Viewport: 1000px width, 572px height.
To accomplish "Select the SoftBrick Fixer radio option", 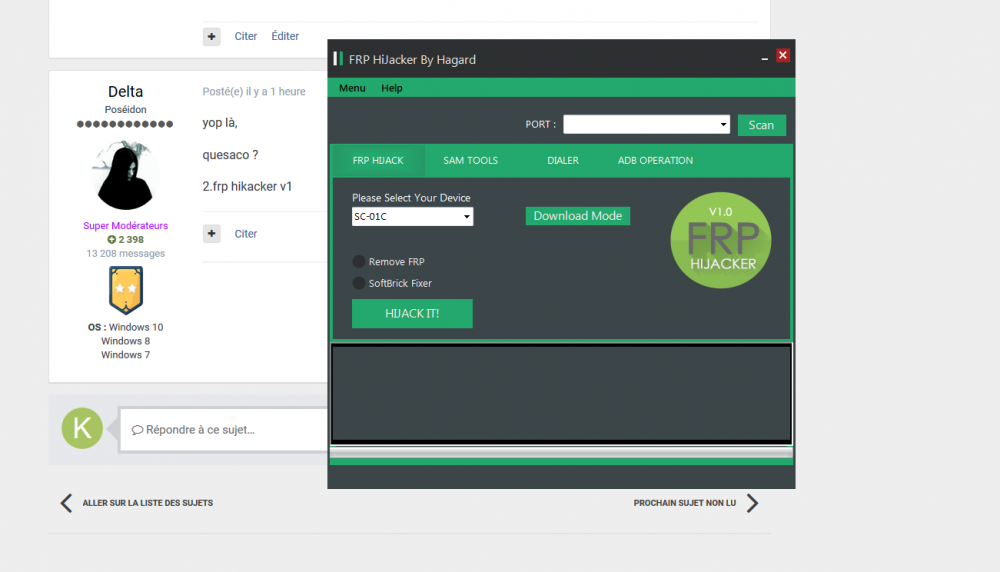I will click(x=359, y=283).
